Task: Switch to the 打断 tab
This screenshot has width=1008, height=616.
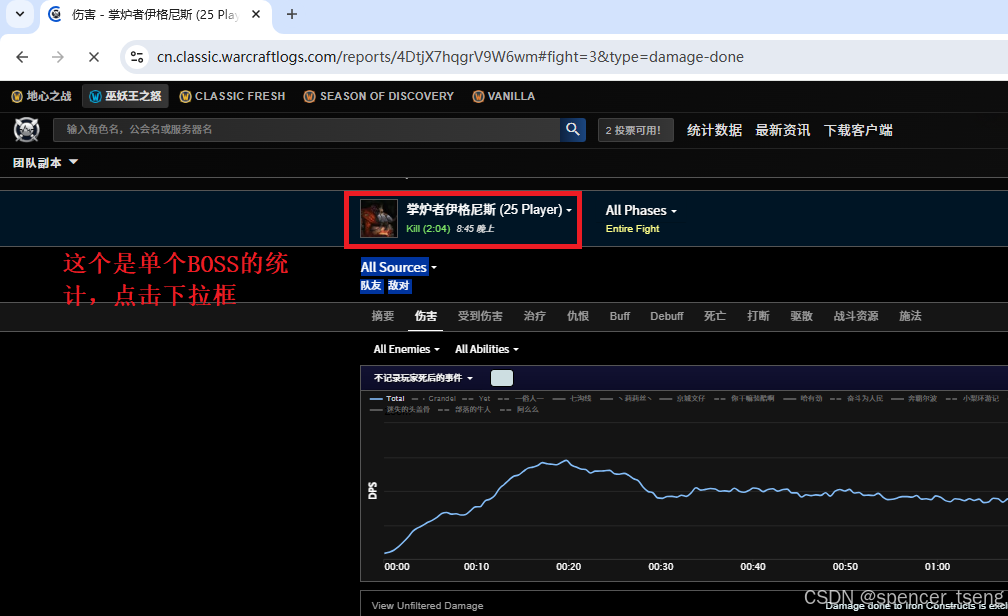Action: tap(759, 316)
